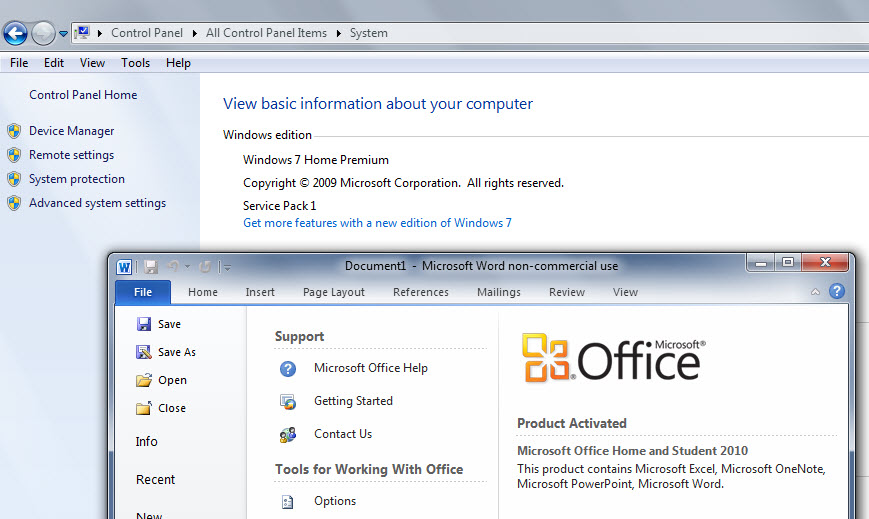Select the System breadcrumb

click(x=369, y=33)
